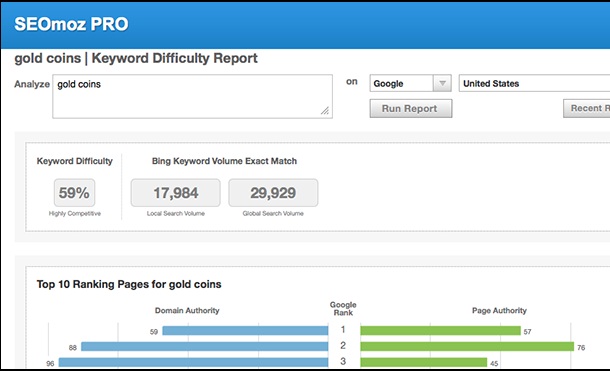Click the green Page Authority bar for rank 3
Screen dimensions: 610x371
click(424, 362)
